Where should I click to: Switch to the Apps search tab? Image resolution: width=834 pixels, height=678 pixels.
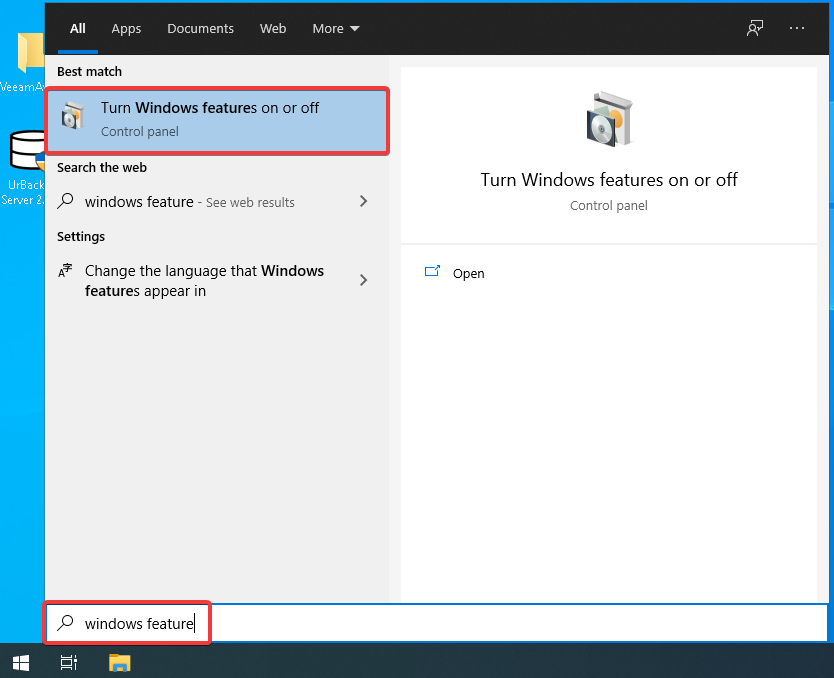[126, 28]
